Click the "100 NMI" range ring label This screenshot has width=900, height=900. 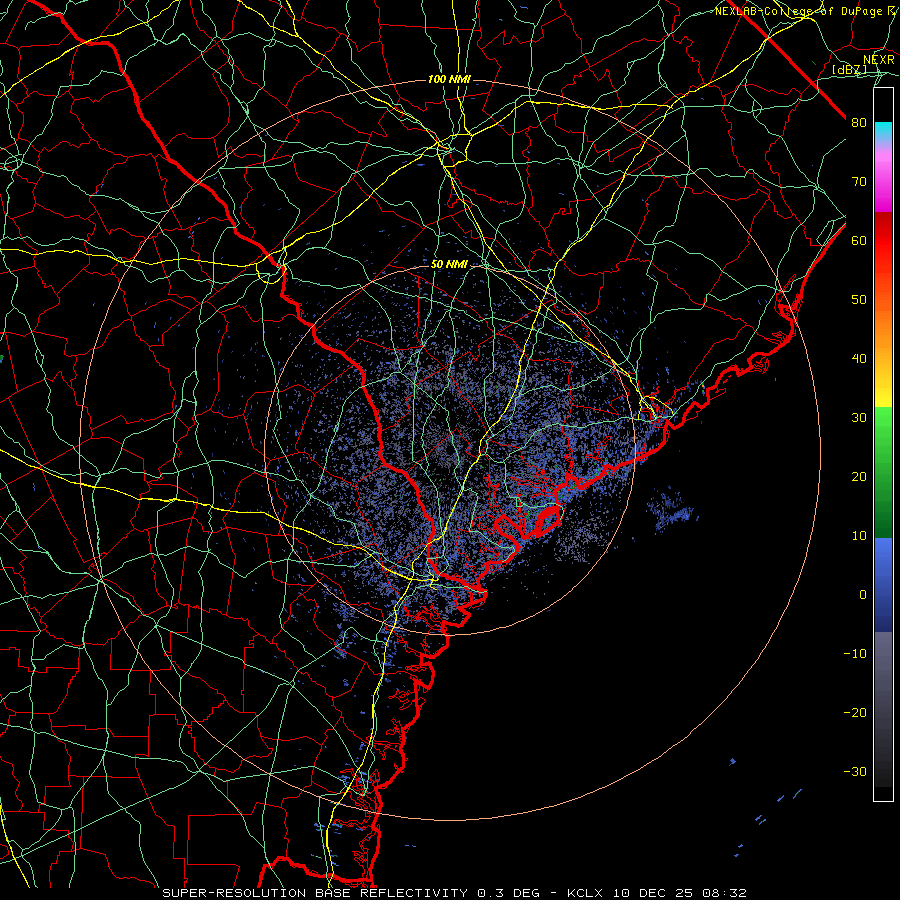[x=449, y=79]
